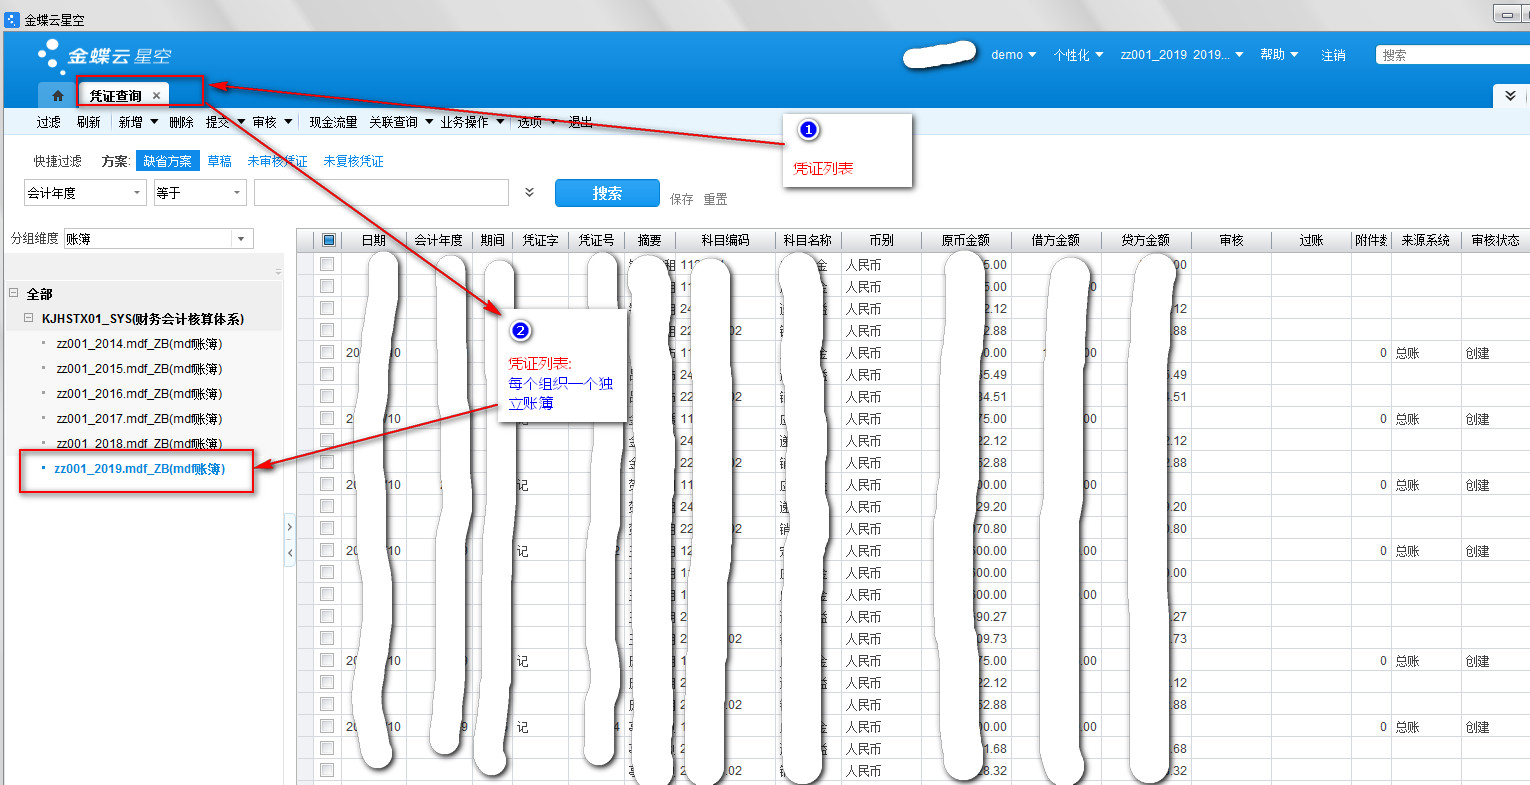Viewport: 1530px width, 785px height.
Task: Toggle the select-all checkbox in grid header
Action: click(328, 240)
